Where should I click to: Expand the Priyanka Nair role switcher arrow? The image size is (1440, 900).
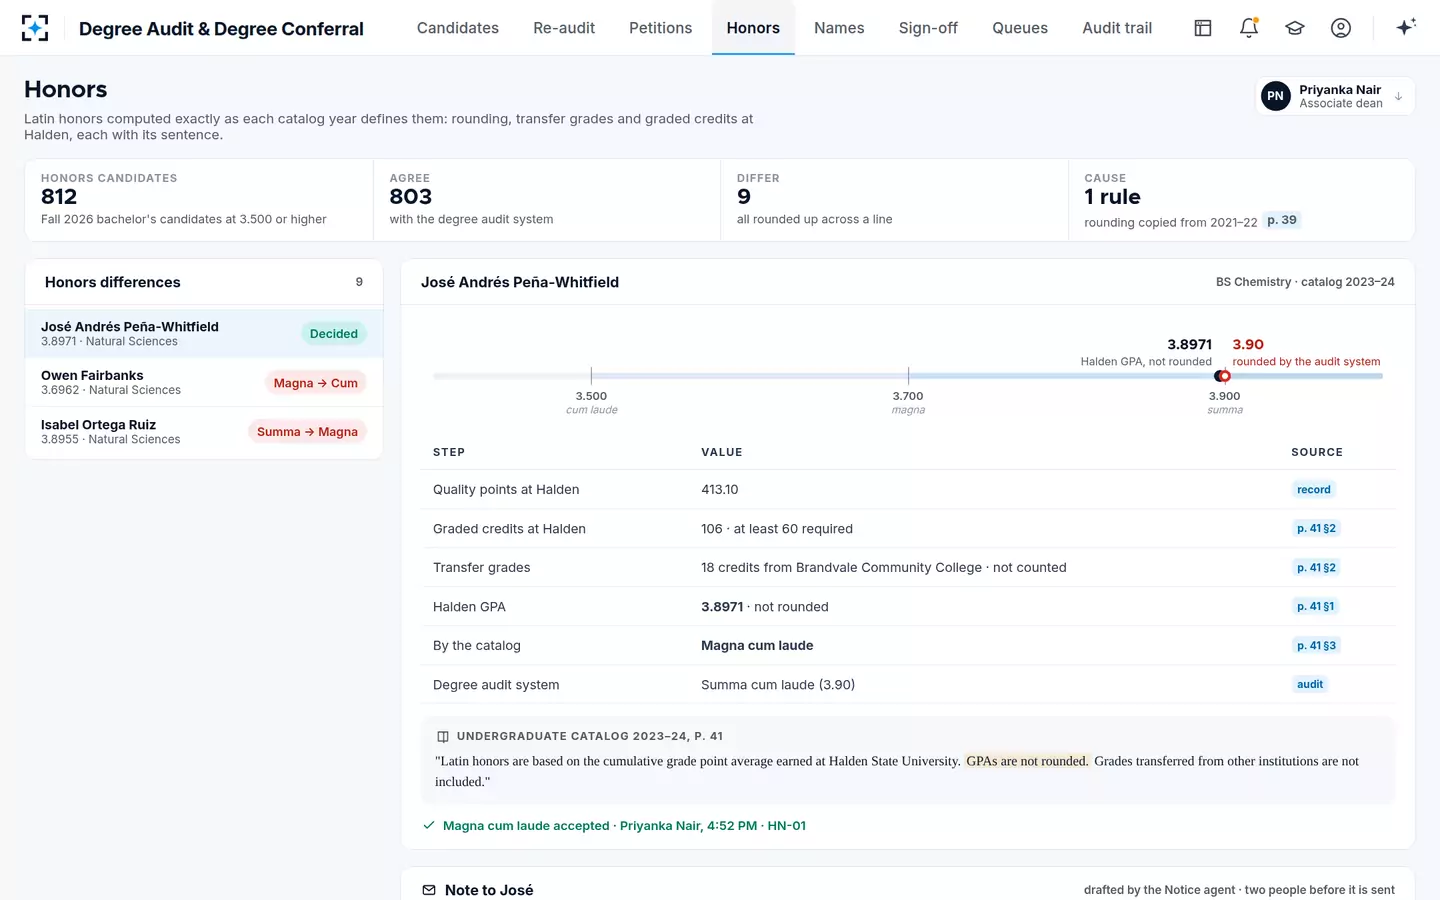click(1398, 96)
